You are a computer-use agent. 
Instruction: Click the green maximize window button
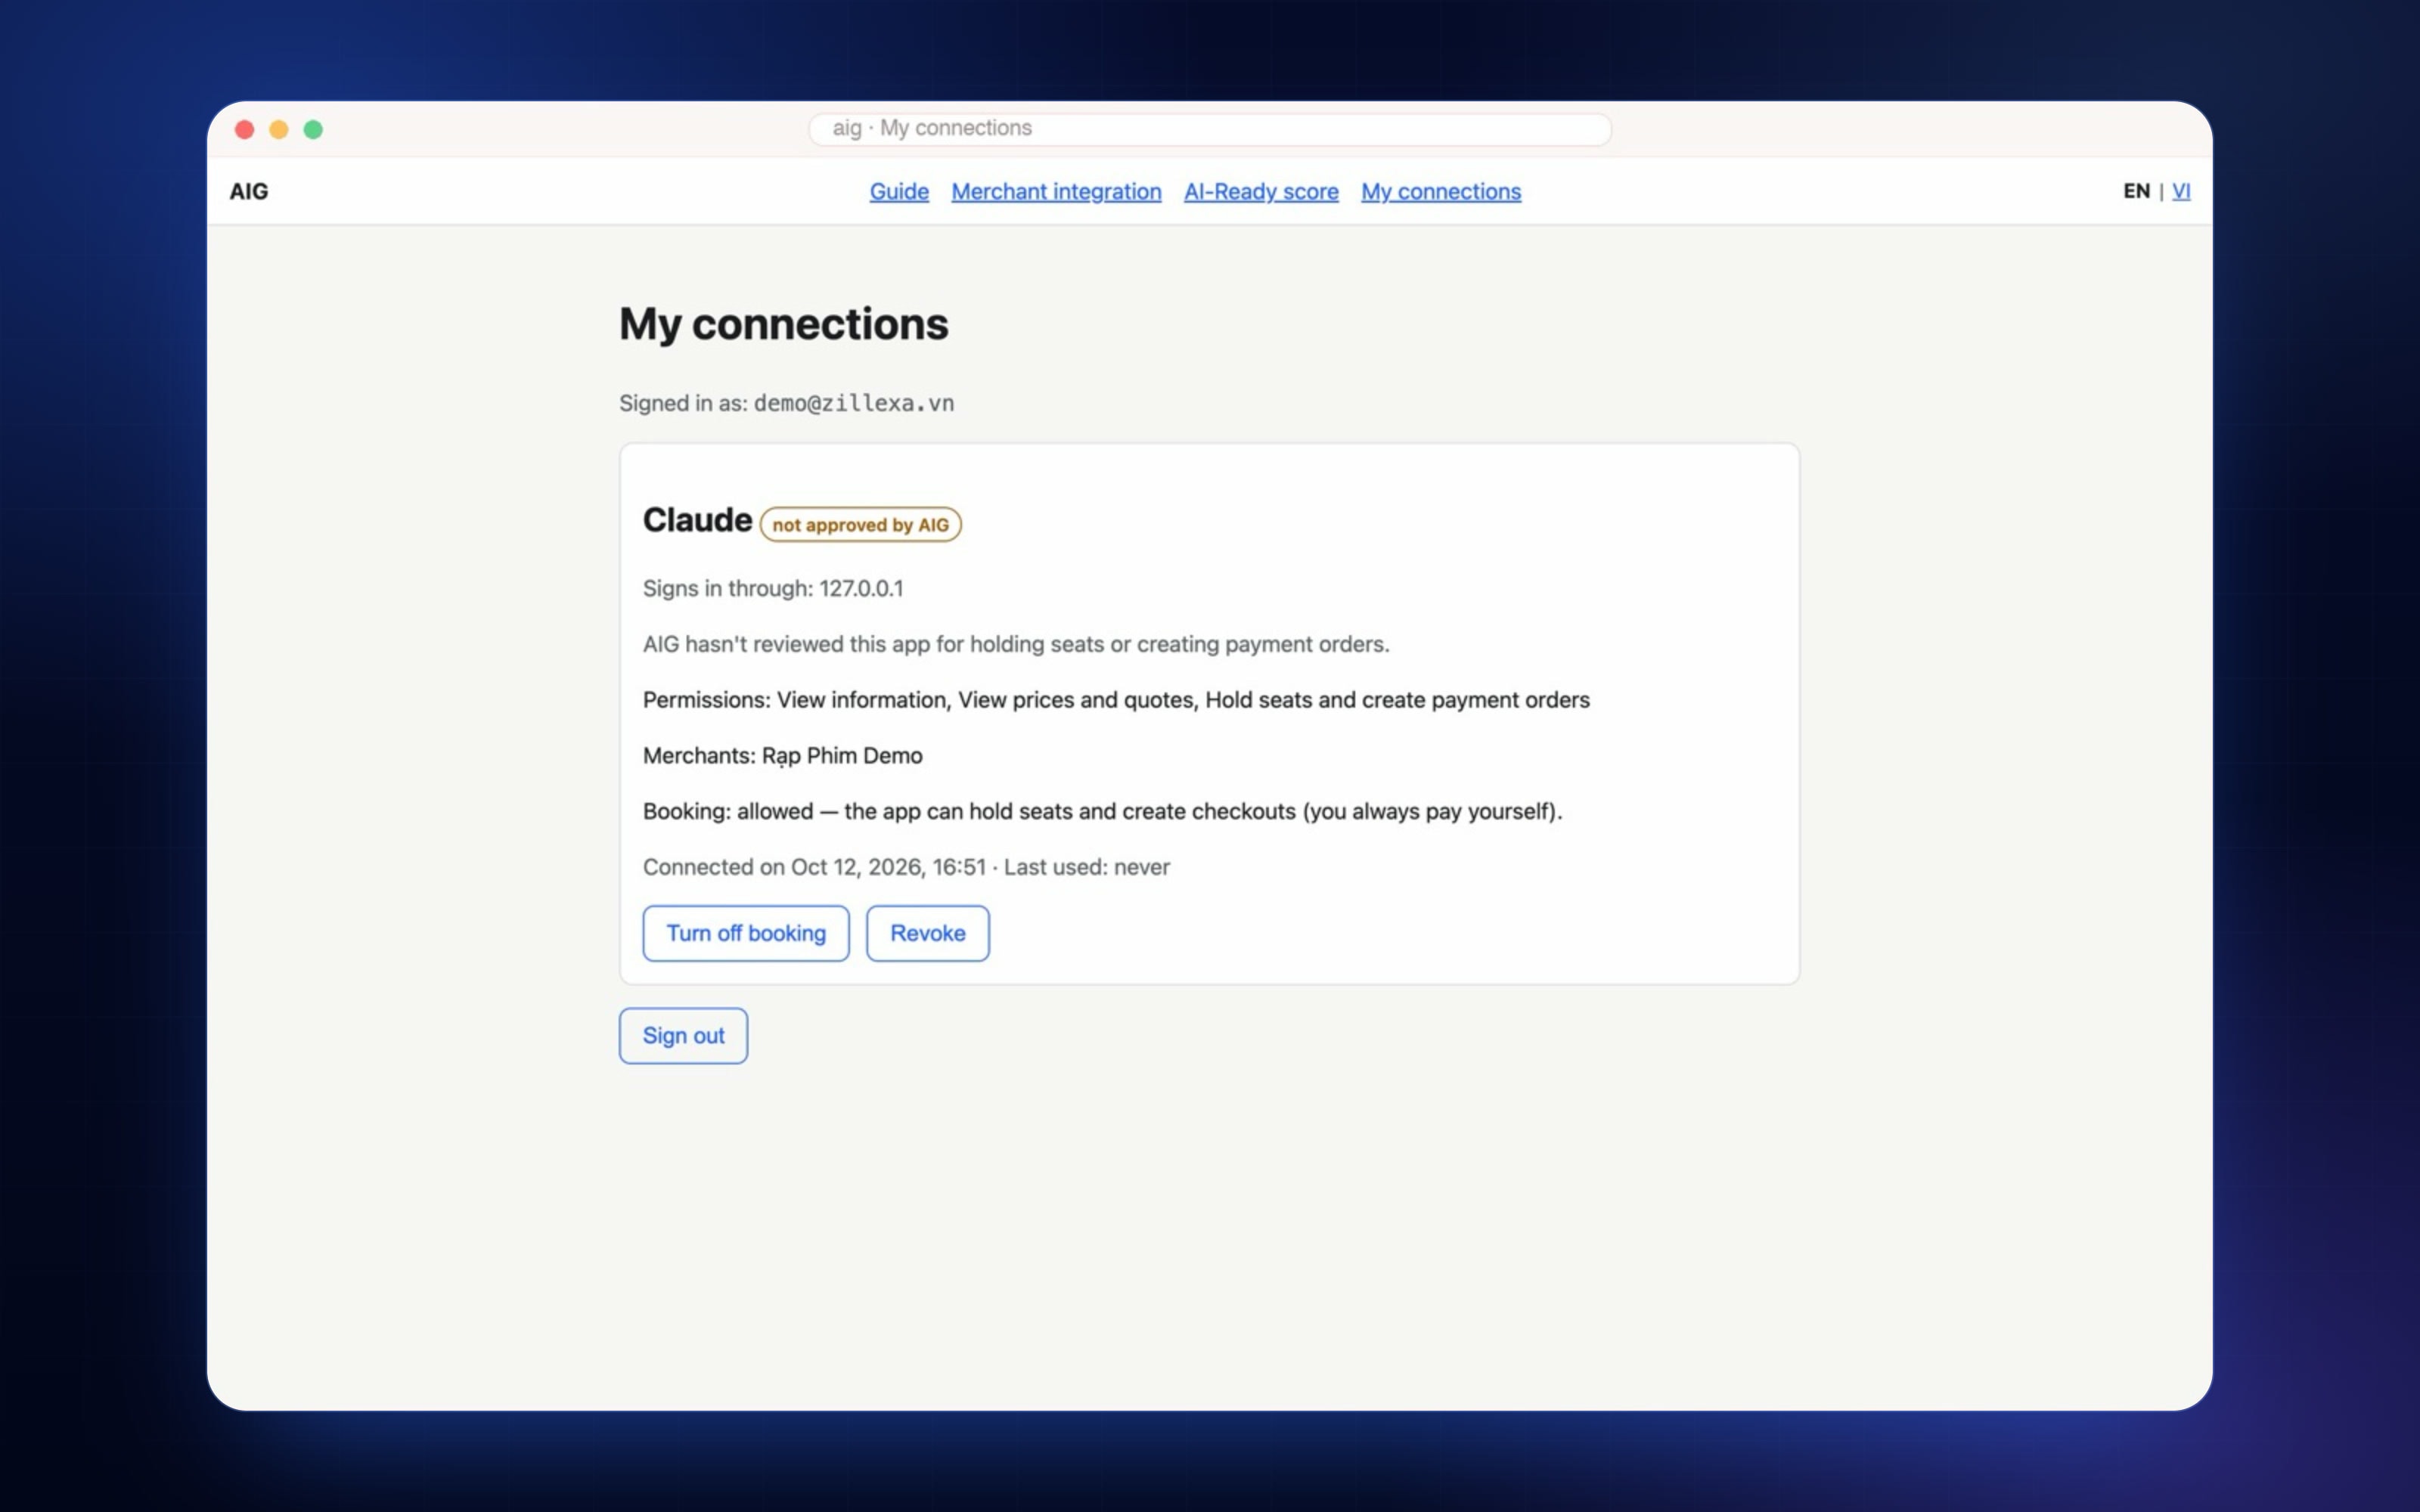pyautogui.click(x=313, y=129)
